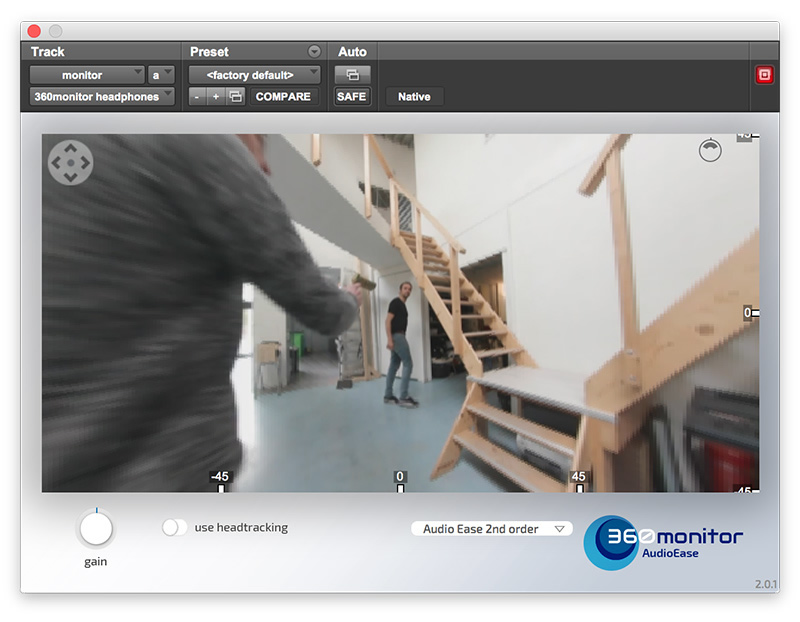Click the man standing in video viewport
This screenshot has width=800, height=622.
coord(399,344)
